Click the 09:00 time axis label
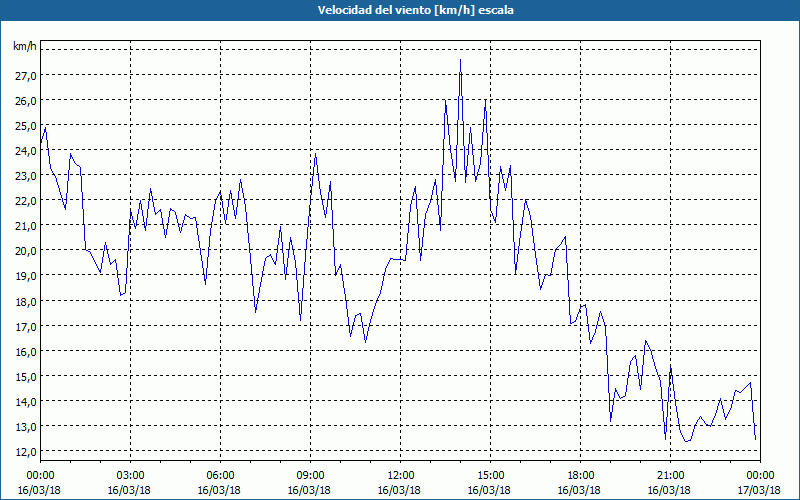 (x=310, y=476)
